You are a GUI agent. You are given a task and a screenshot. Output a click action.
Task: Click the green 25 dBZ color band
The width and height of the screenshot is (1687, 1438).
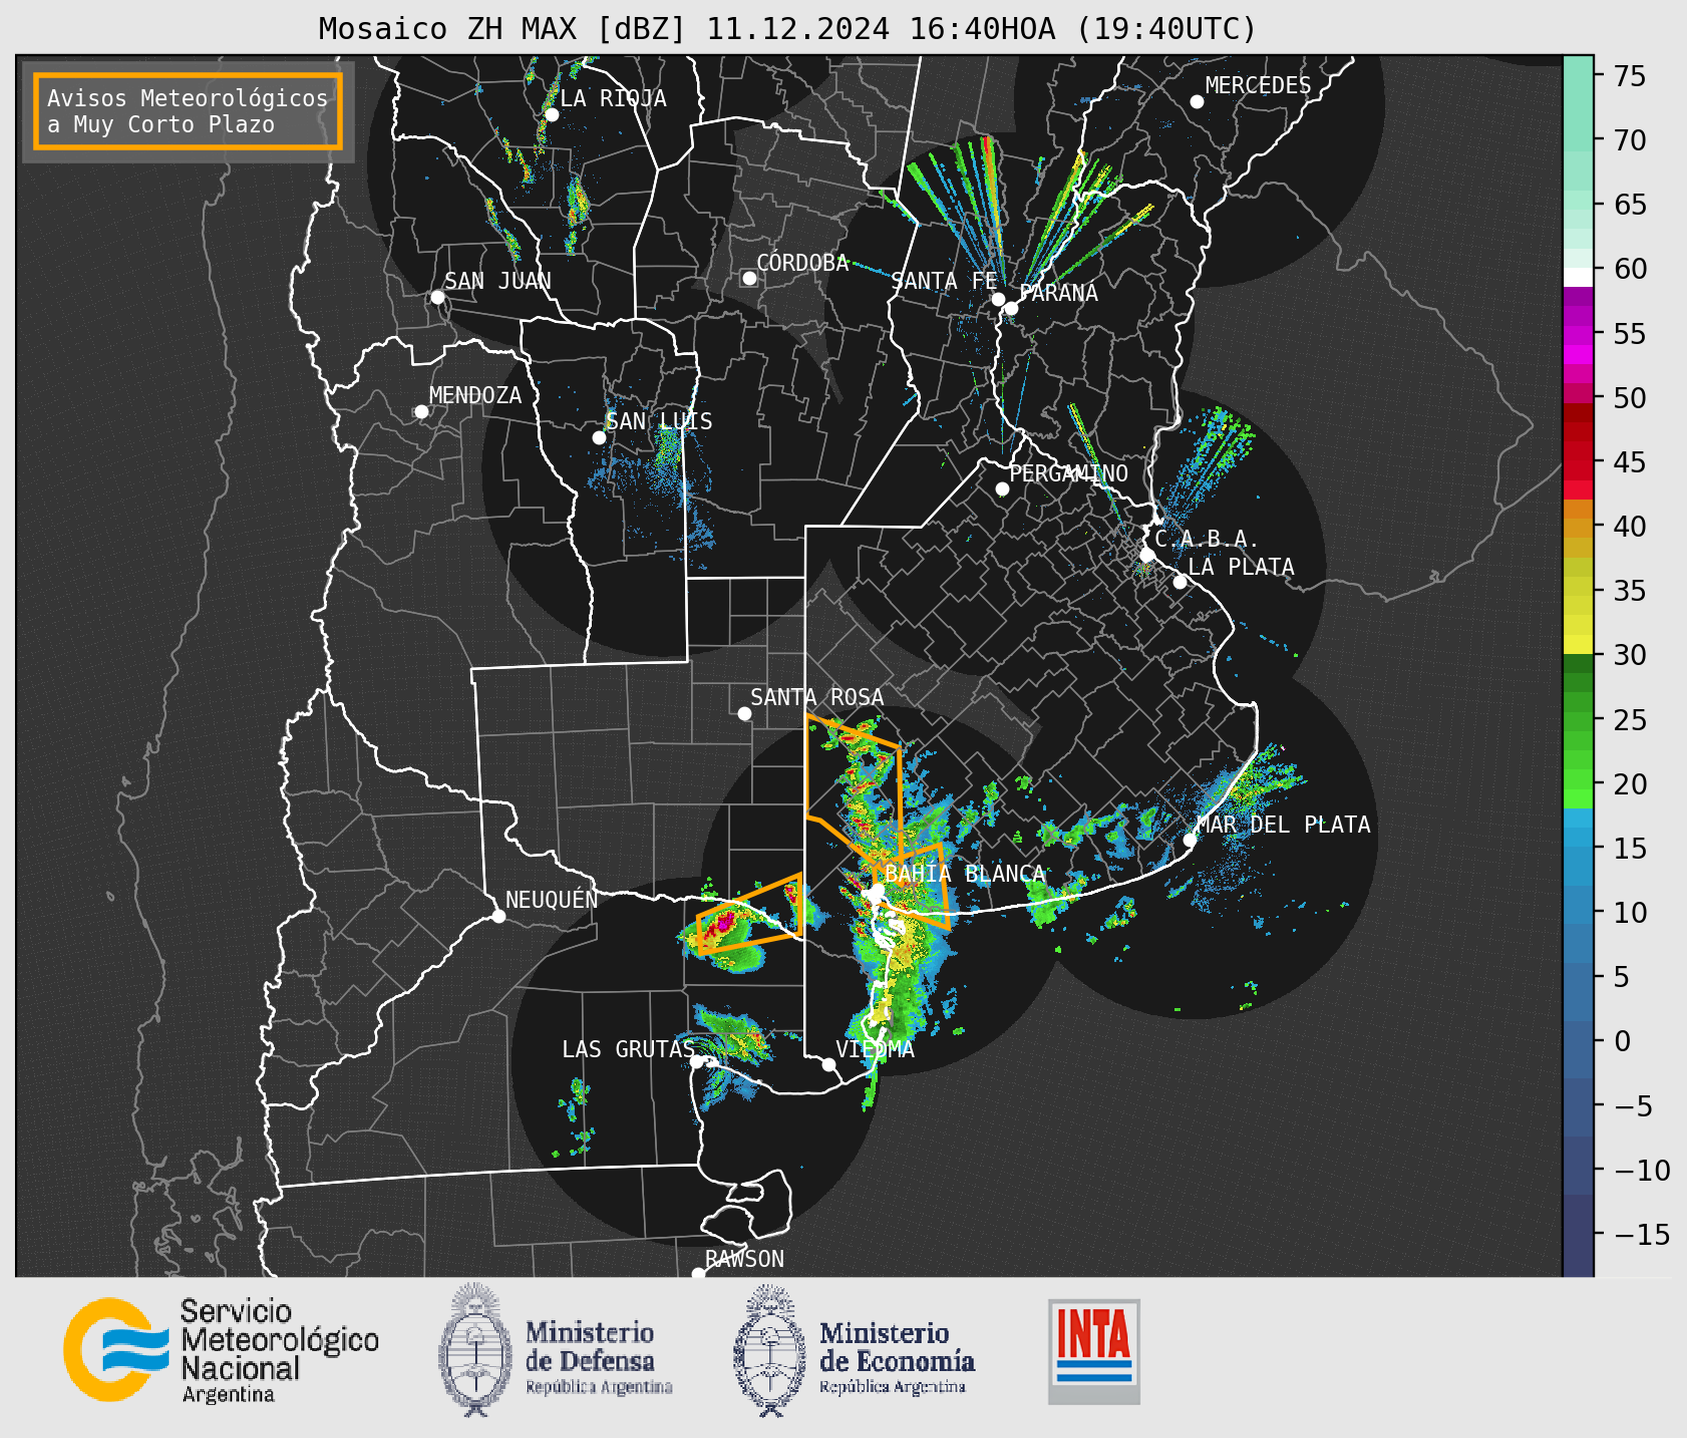[x=1578, y=719]
